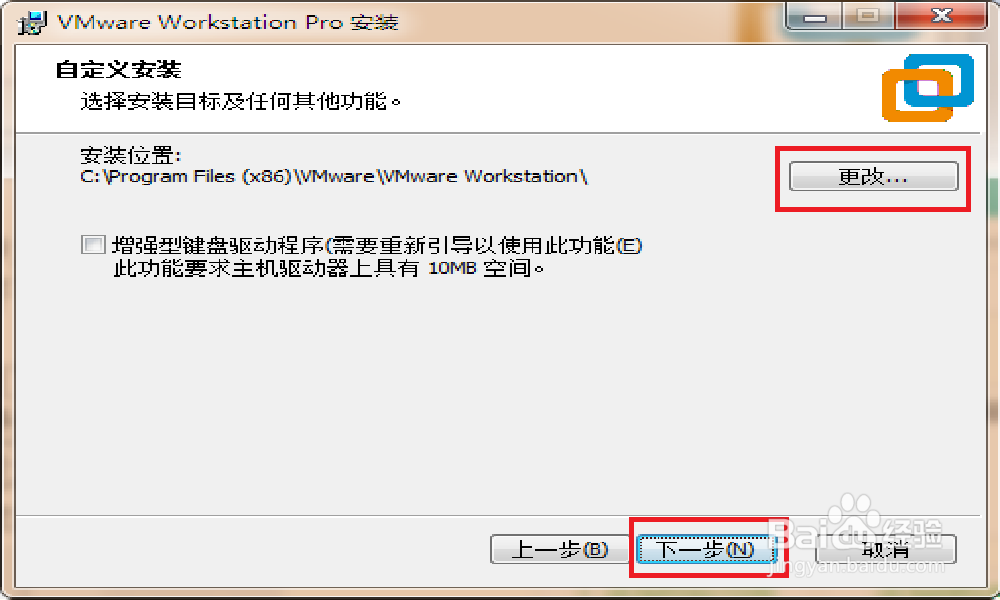Click the installer icon in the title bar
This screenshot has width=1000, height=600.
(x=33, y=23)
